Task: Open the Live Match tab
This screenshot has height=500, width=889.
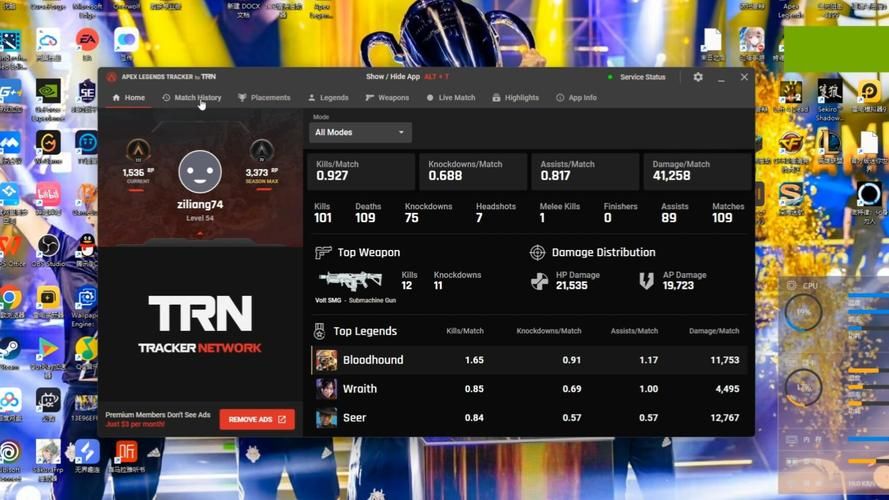Action: pos(451,98)
